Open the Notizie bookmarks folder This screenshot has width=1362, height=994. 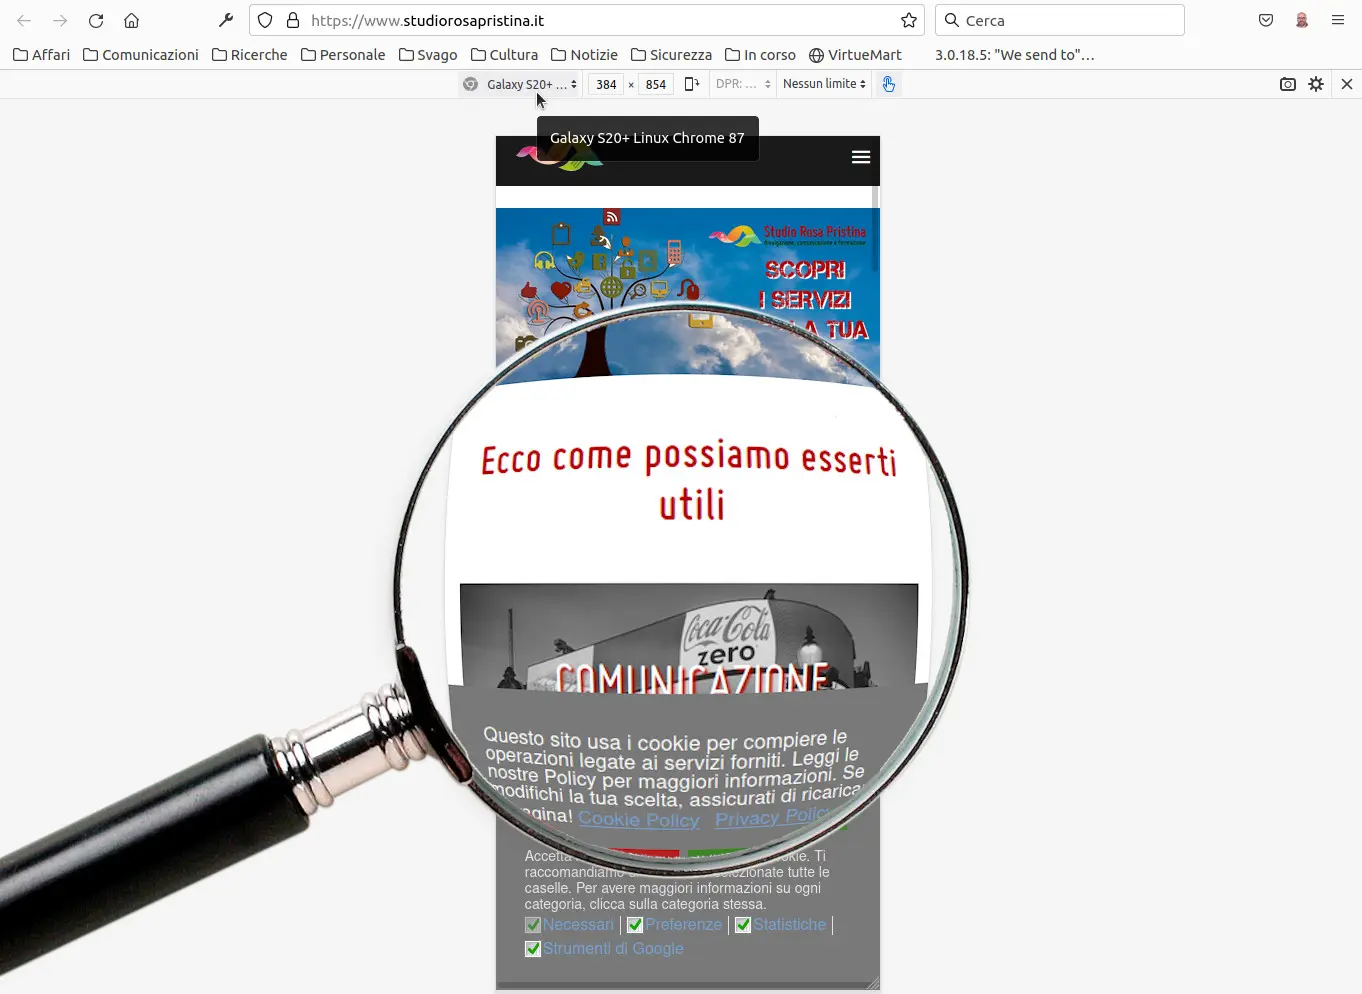[584, 55]
